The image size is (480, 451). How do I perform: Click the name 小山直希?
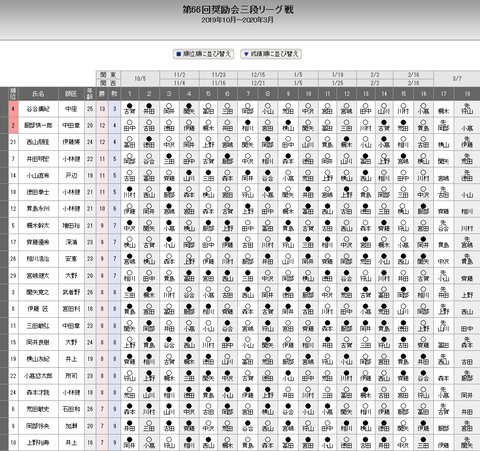pyautogui.click(x=38, y=176)
